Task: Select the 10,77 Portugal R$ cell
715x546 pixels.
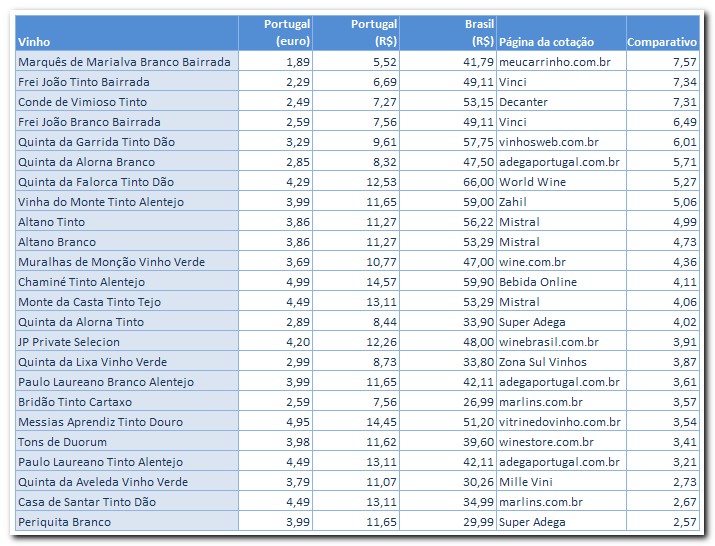Action: 356,261
